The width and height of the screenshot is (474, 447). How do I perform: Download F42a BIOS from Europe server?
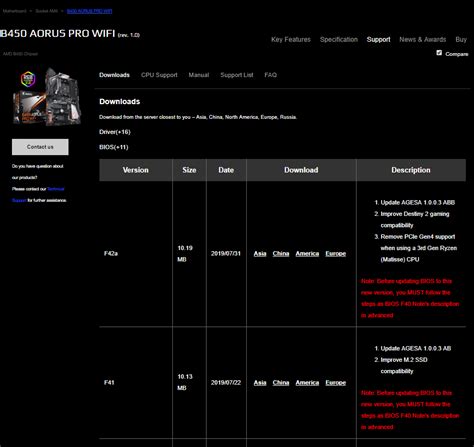pyautogui.click(x=335, y=254)
